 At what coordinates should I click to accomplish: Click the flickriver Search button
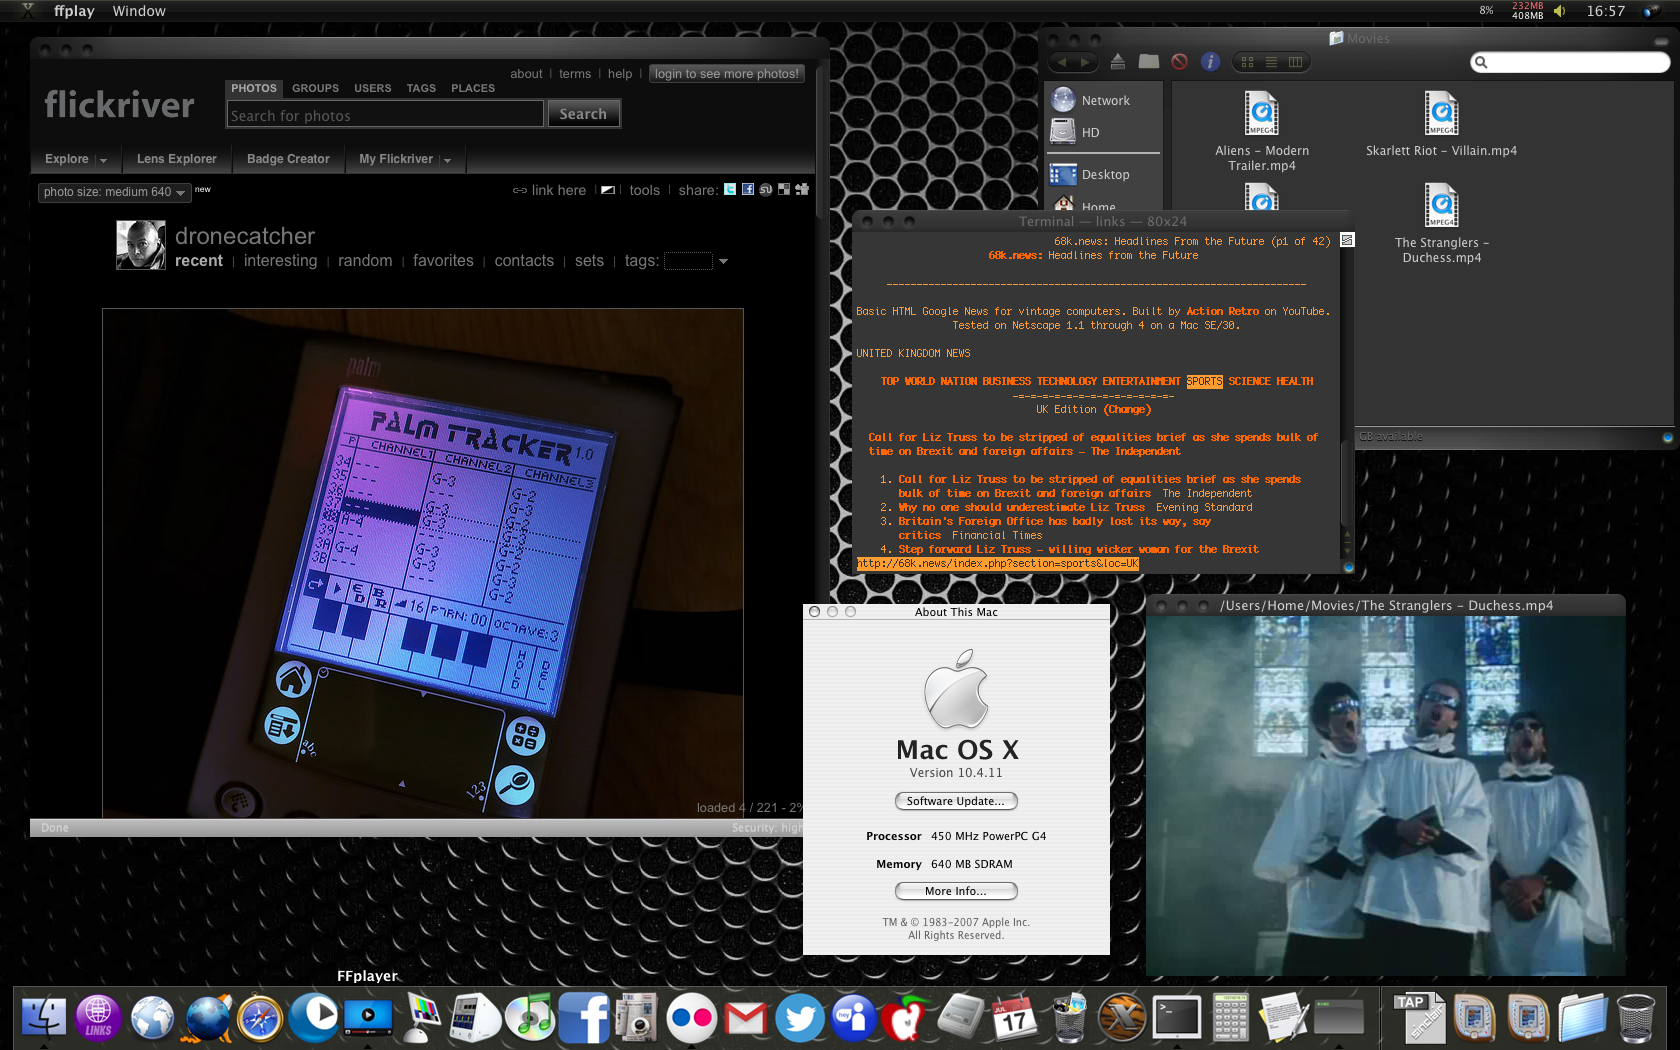click(583, 114)
